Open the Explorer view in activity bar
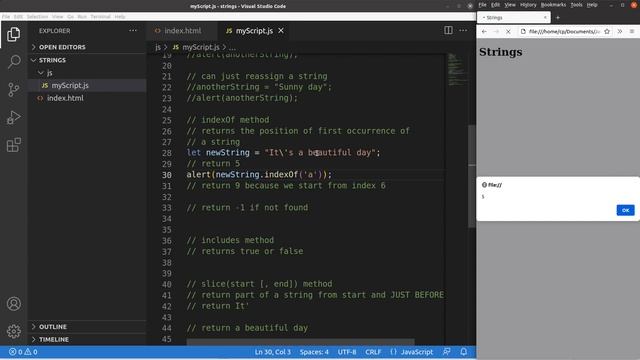Screen dimensions: 640x360 pyautogui.click(x=13, y=34)
